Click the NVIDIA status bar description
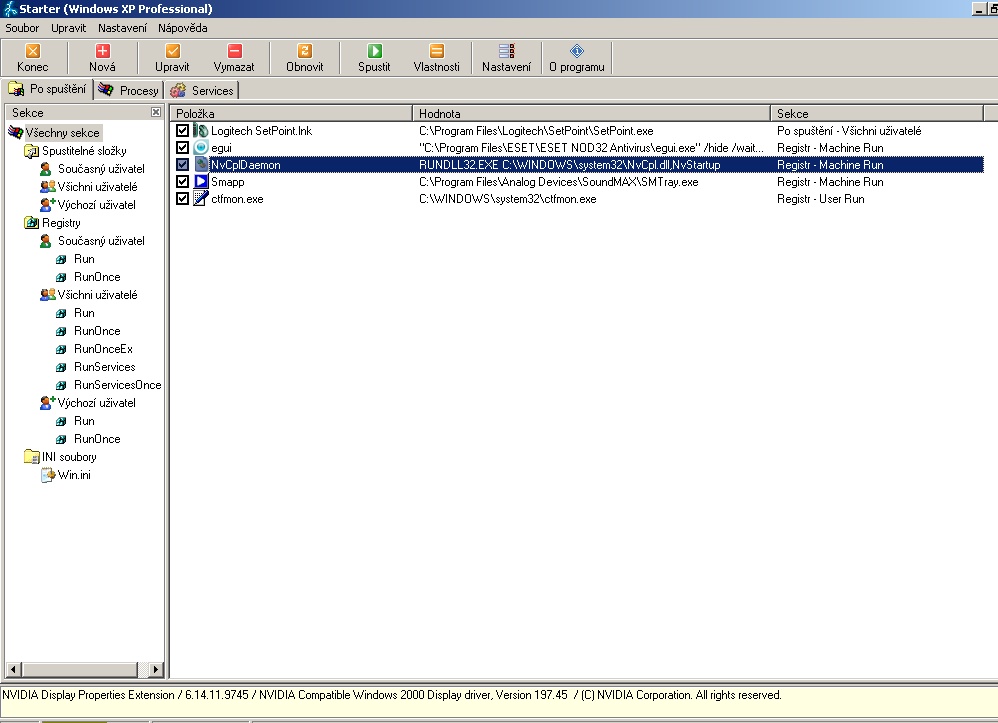 391,695
